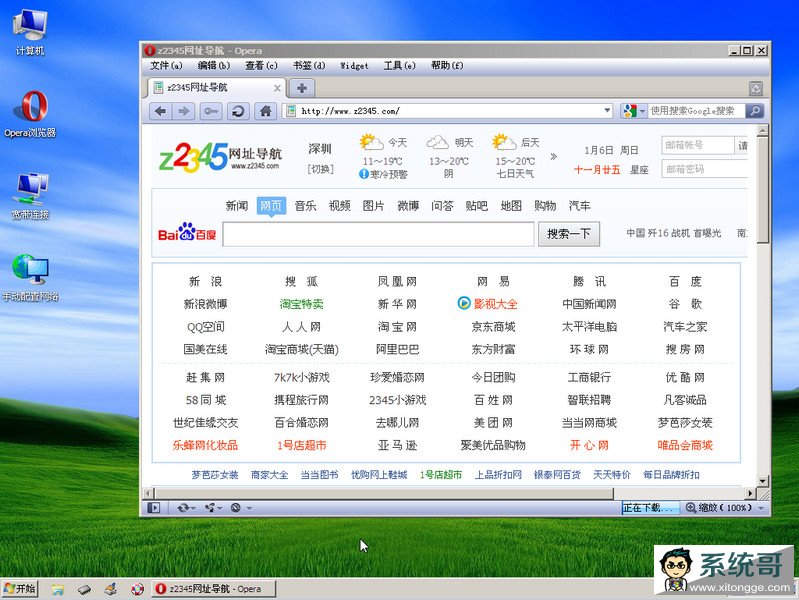
Task: Click the 七日天气 link
Action: (515, 173)
